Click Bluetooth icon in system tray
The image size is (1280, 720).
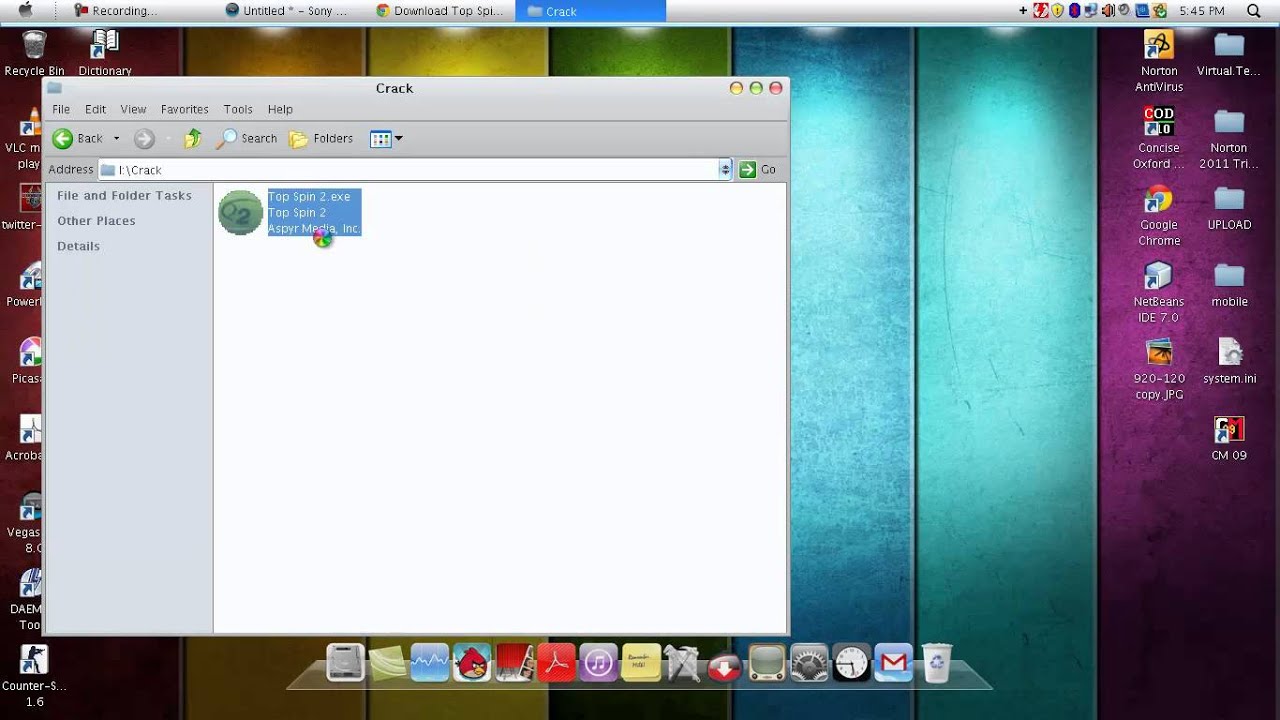point(1075,11)
